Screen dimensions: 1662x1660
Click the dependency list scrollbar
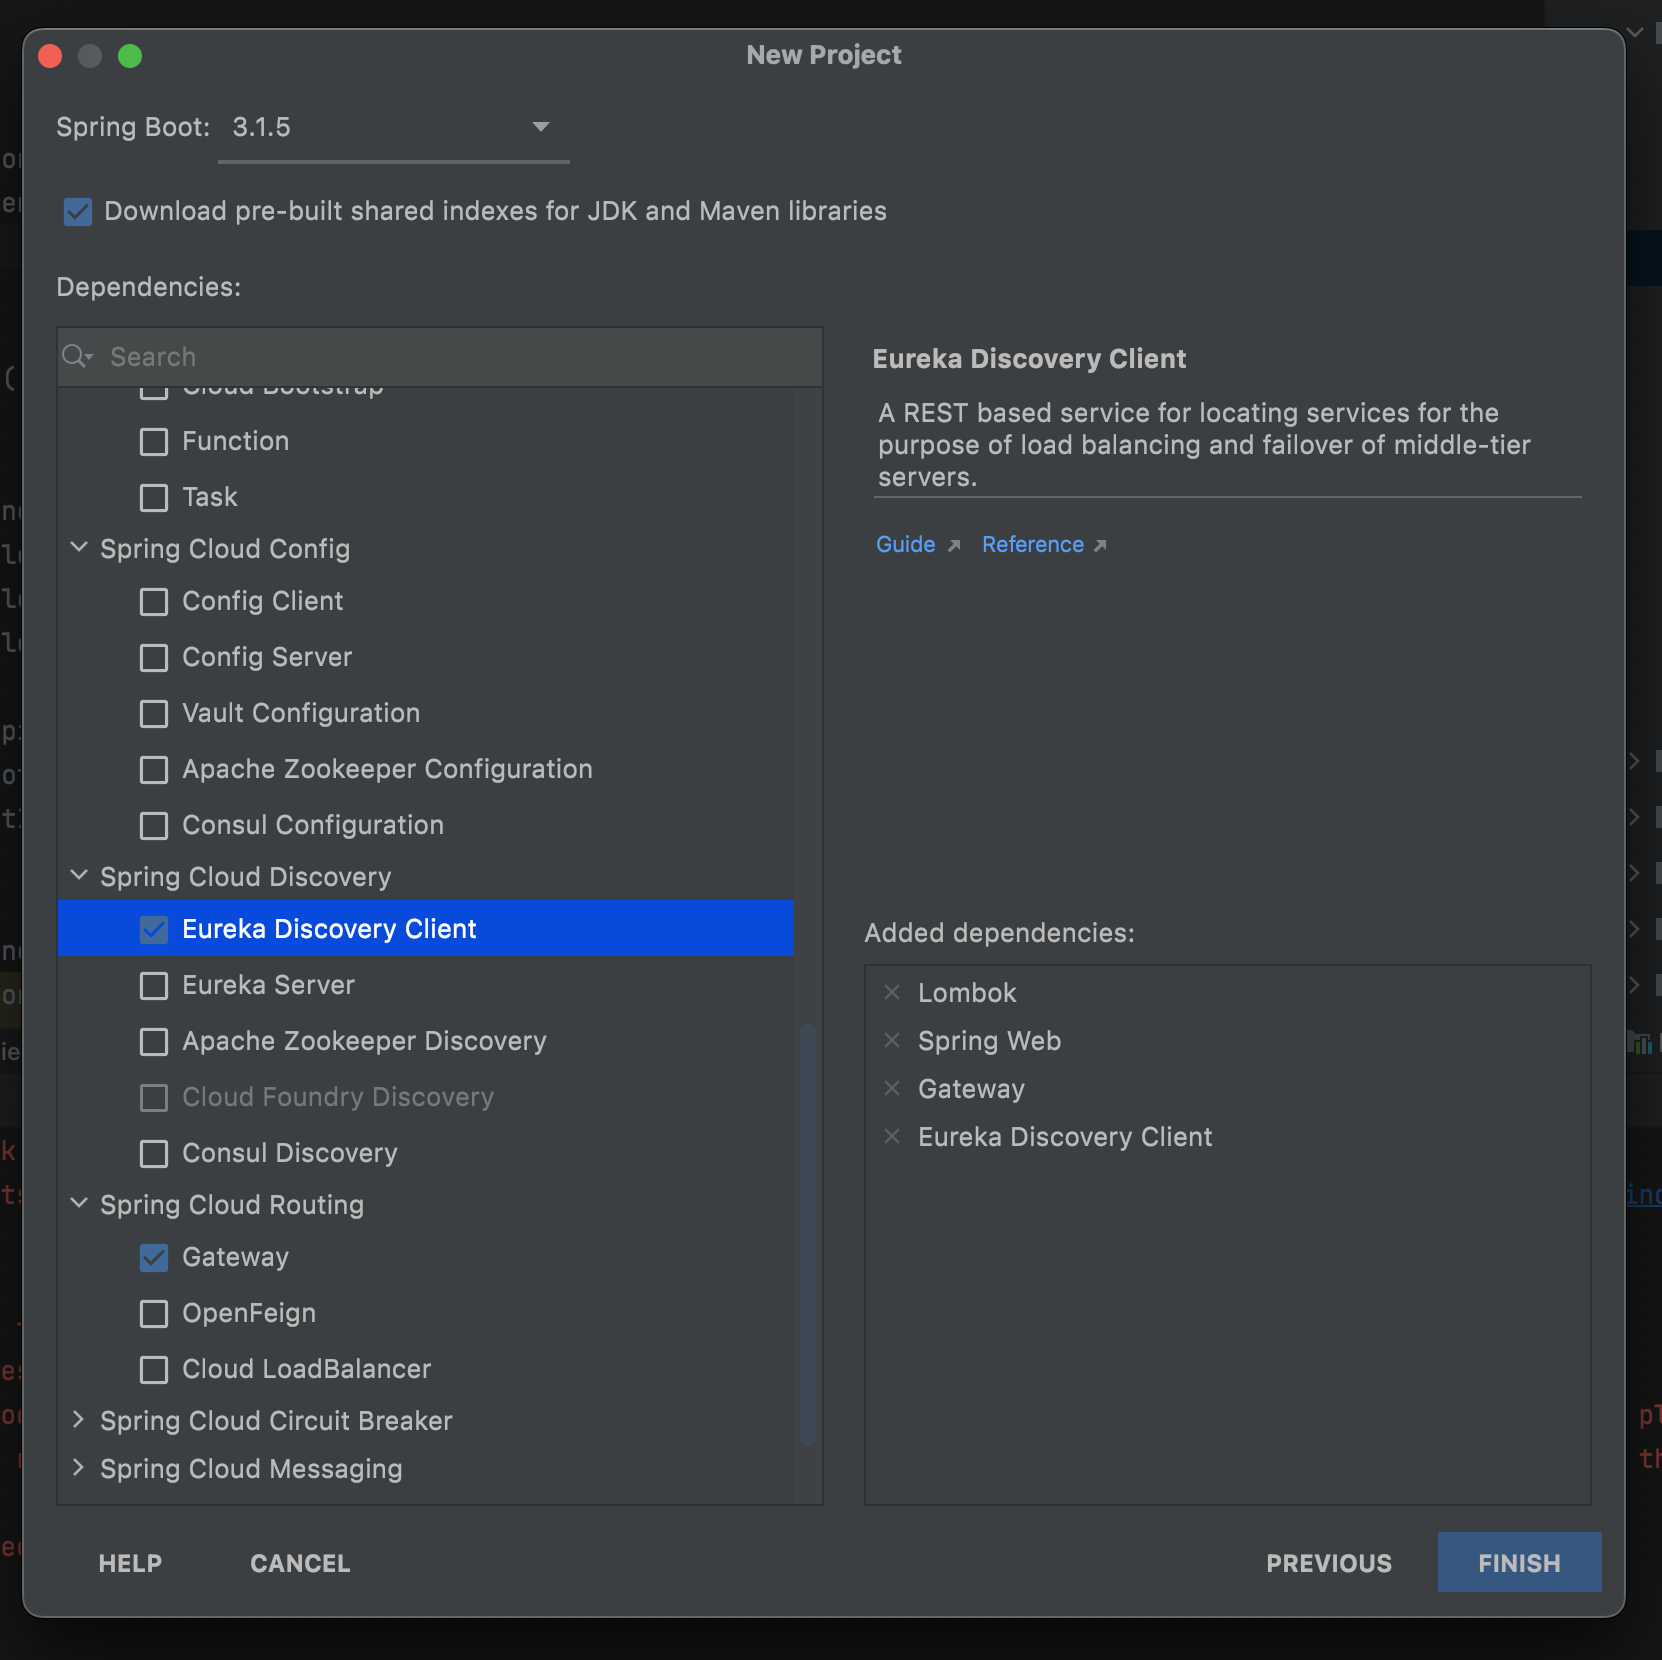tap(808, 1235)
